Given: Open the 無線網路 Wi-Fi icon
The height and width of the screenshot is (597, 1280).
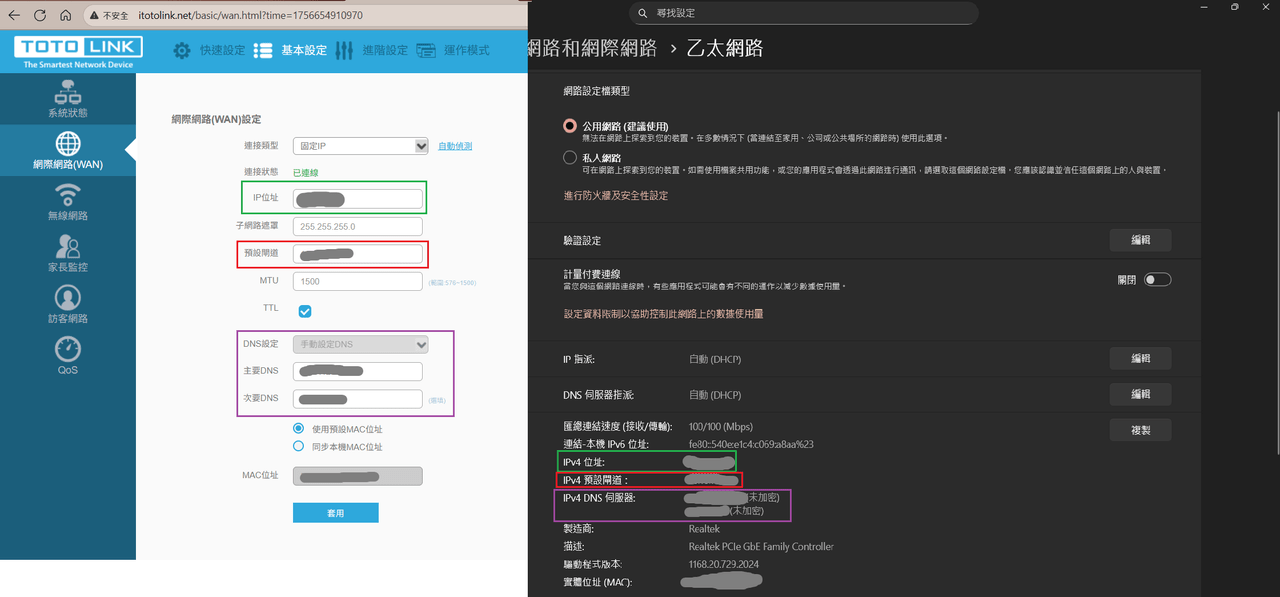Looking at the screenshot, I should (x=68, y=194).
